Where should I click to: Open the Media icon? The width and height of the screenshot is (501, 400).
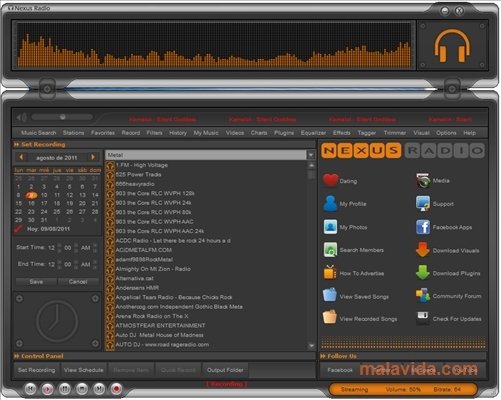click(x=423, y=181)
